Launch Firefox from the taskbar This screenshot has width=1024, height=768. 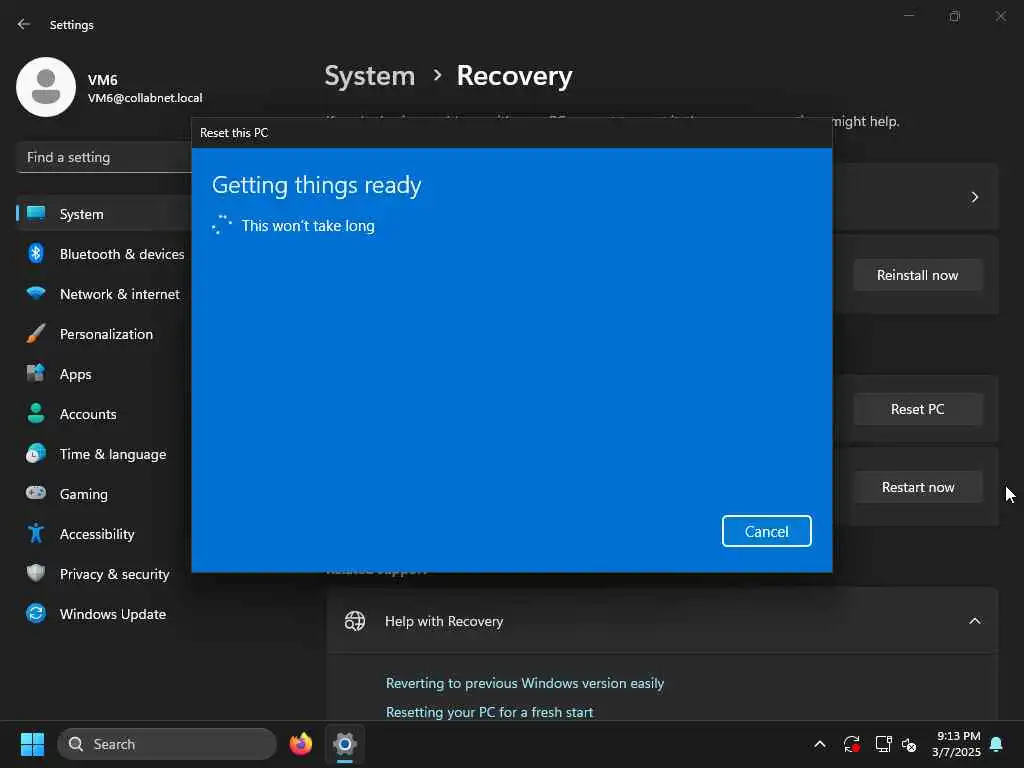301,744
